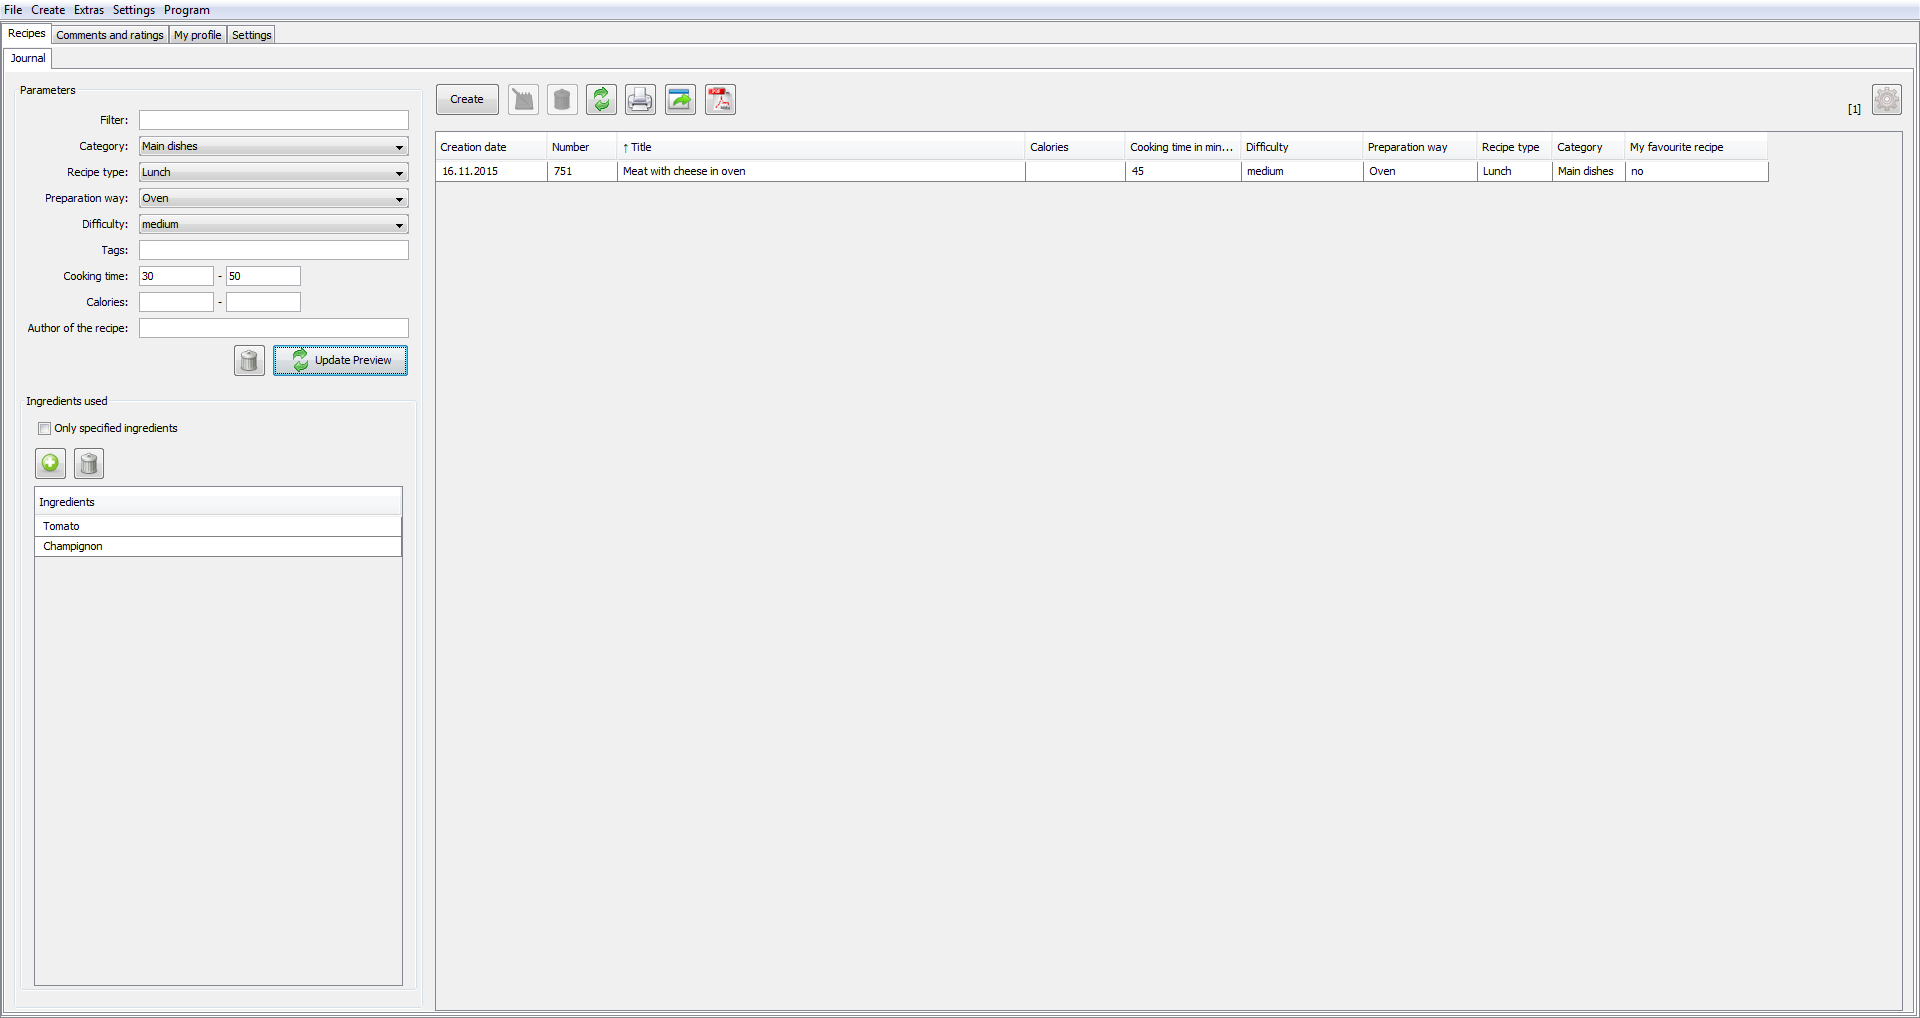Select the edit recipe pen icon

coord(522,99)
